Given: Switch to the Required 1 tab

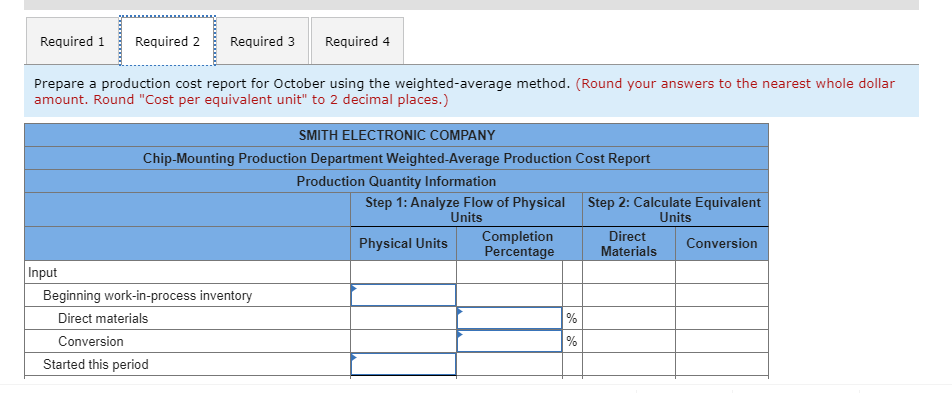Looking at the screenshot, I should (72, 41).
